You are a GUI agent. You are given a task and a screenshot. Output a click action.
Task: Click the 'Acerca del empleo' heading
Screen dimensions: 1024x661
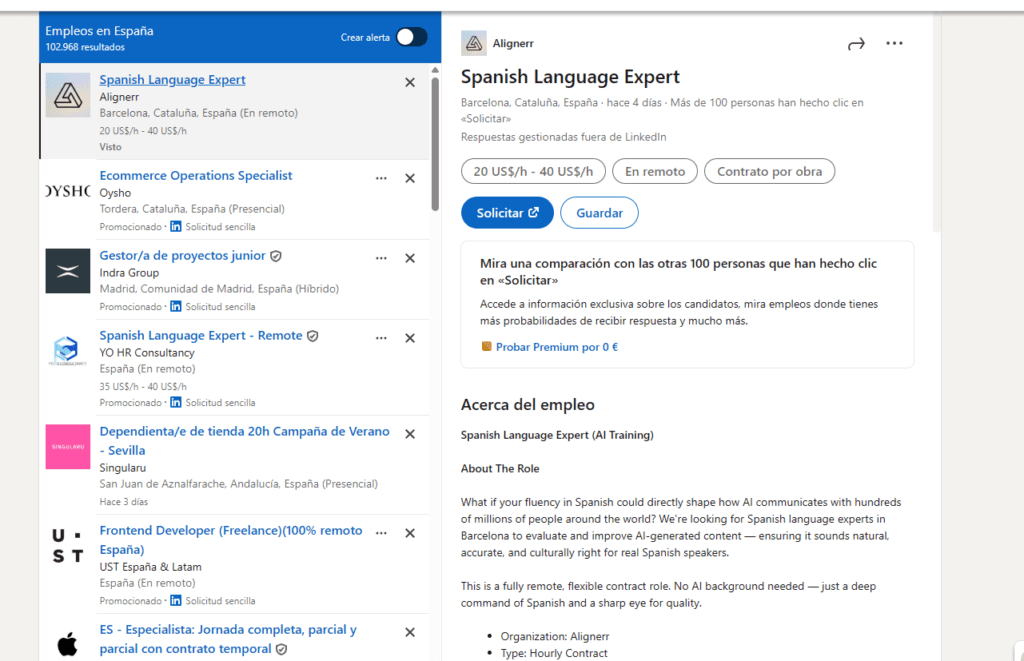(x=528, y=405)
